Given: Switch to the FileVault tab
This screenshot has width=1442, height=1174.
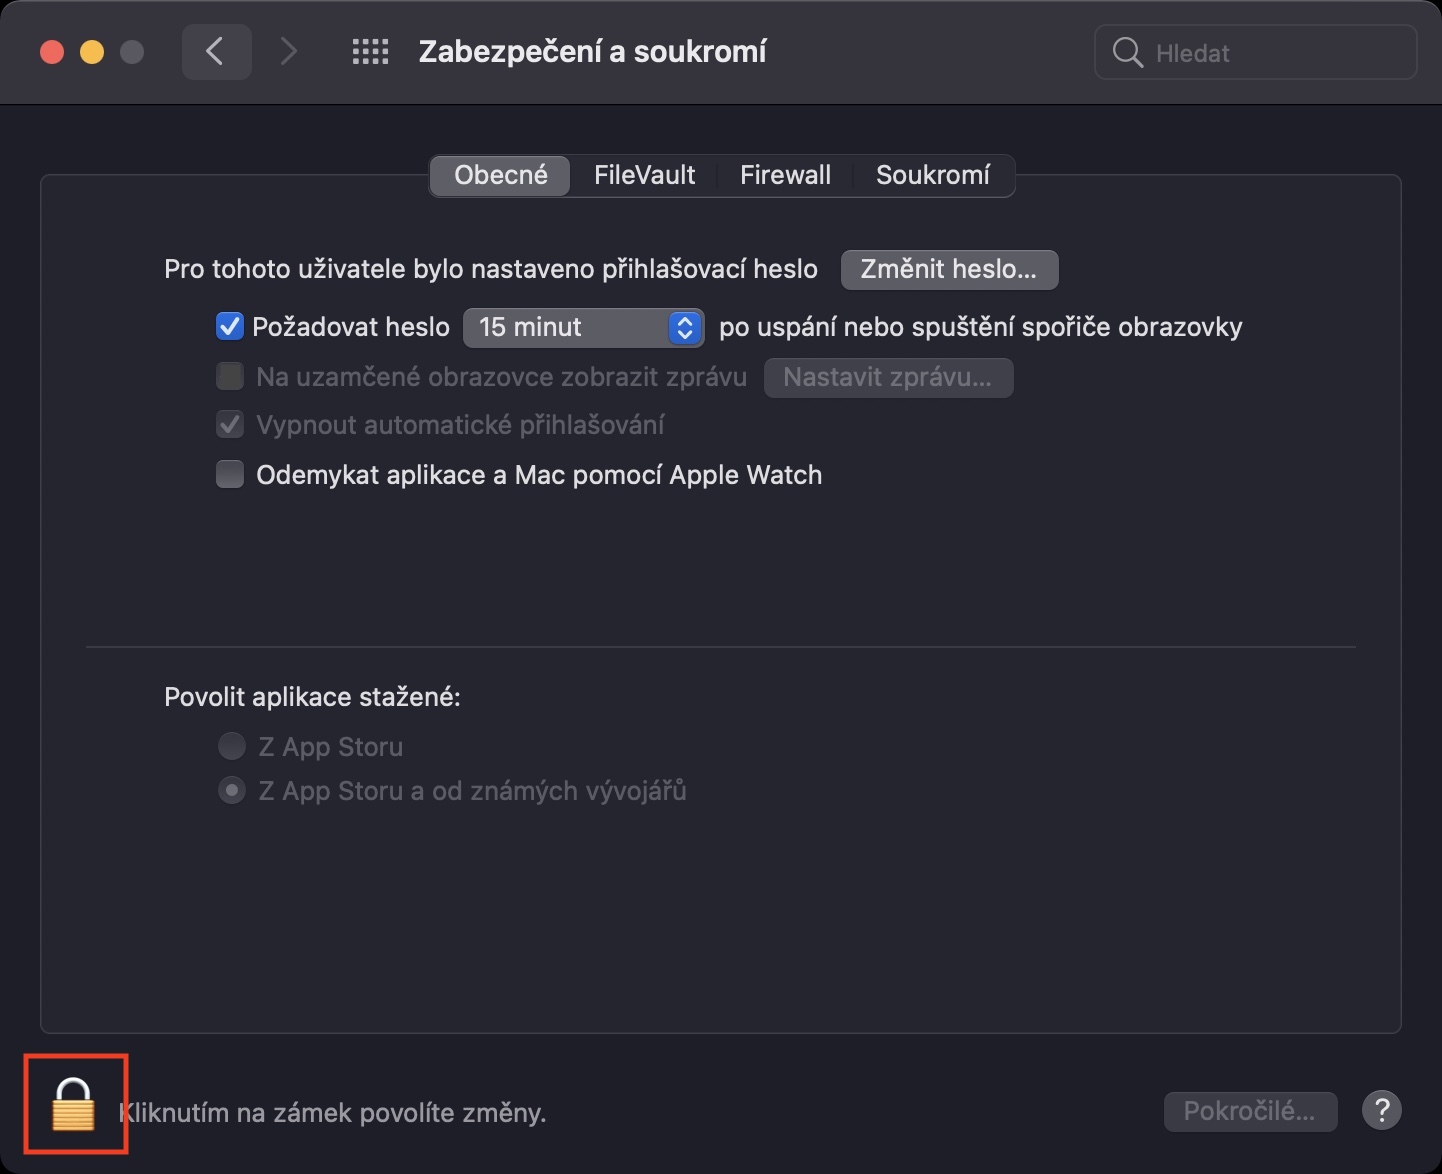Looking at the screenshot, I should pyautogui.click(x=644, y=175).
